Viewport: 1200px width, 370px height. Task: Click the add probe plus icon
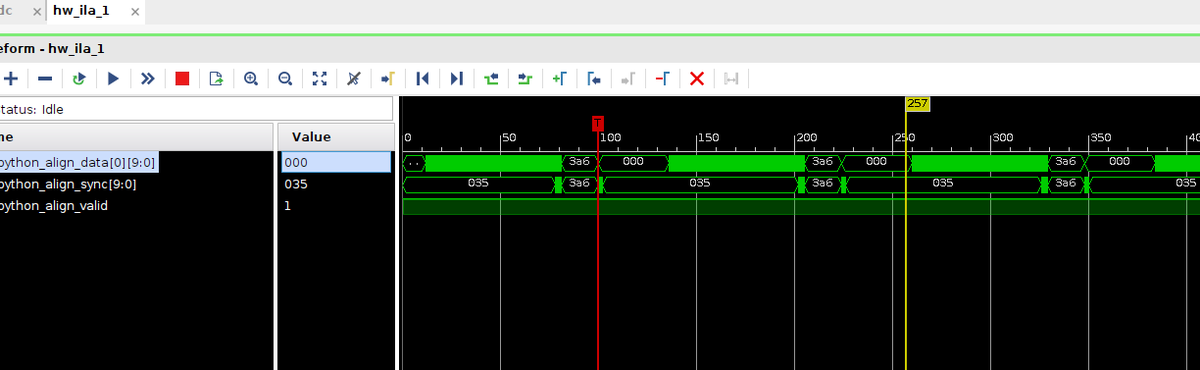[11, 78]
